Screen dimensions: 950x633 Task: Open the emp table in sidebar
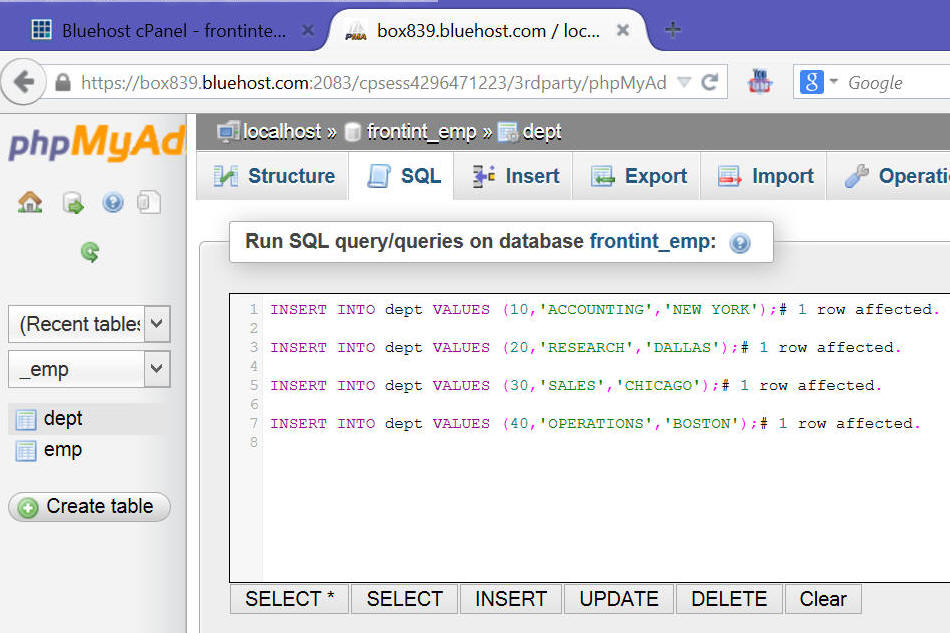click(63, 450)
